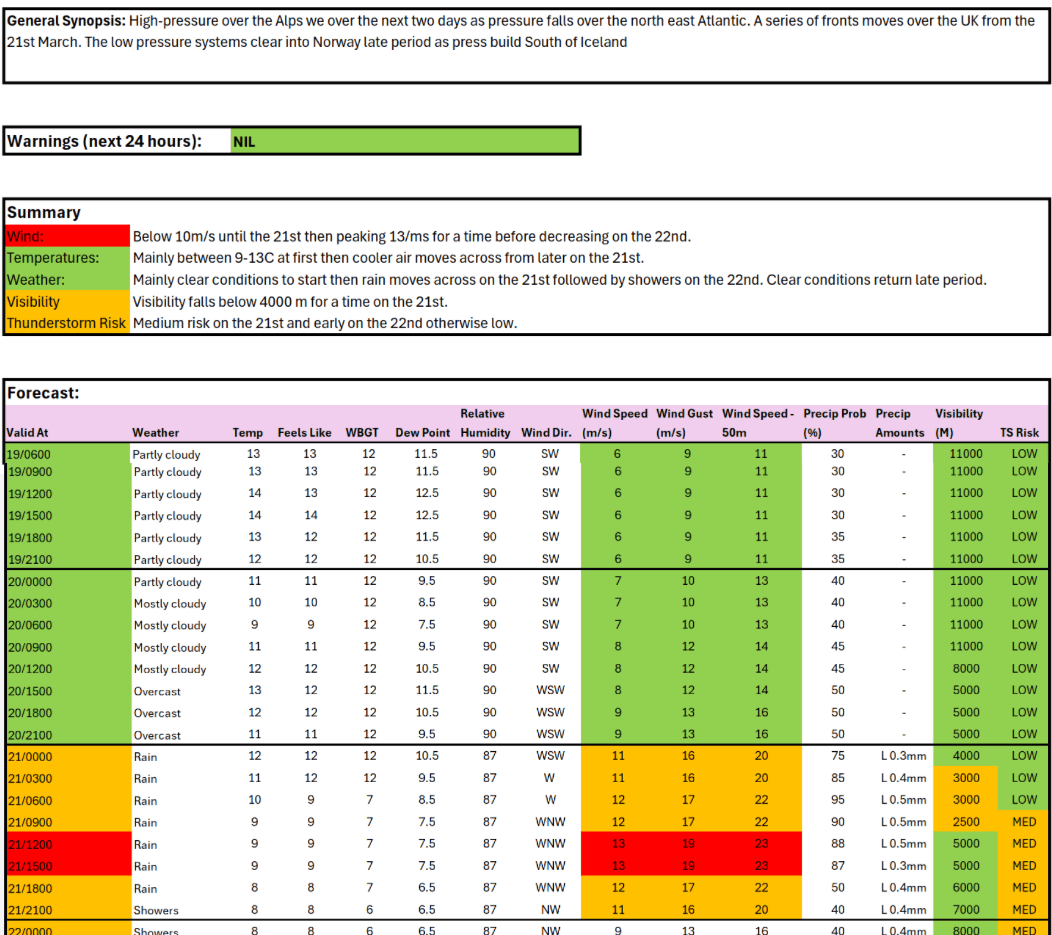
Task: Select Showers weather cell in 21/2100 row
Action: click(156, 910)
